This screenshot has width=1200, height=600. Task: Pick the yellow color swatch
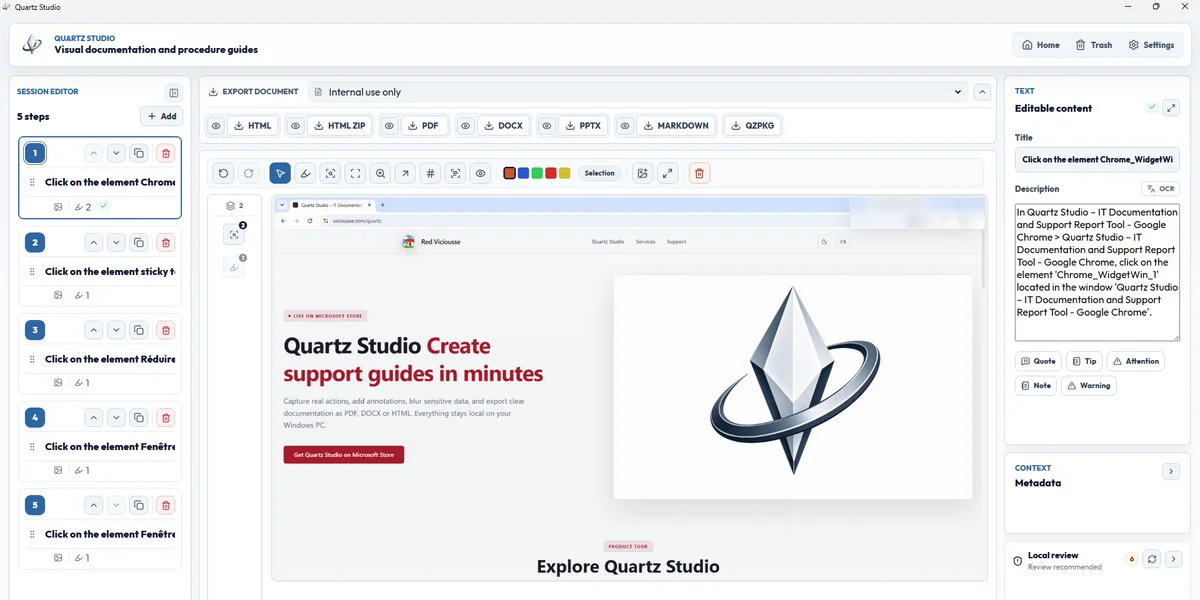point(564,173)
